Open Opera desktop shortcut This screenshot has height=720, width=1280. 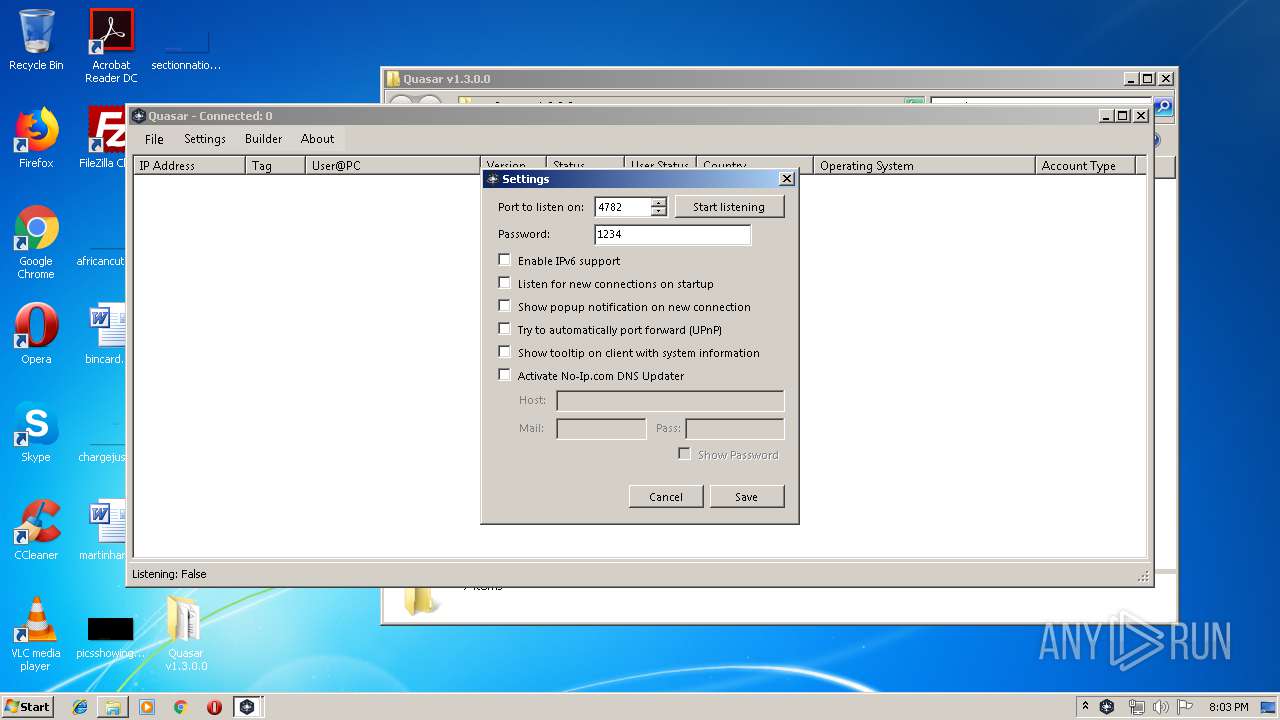coord(36,334)
